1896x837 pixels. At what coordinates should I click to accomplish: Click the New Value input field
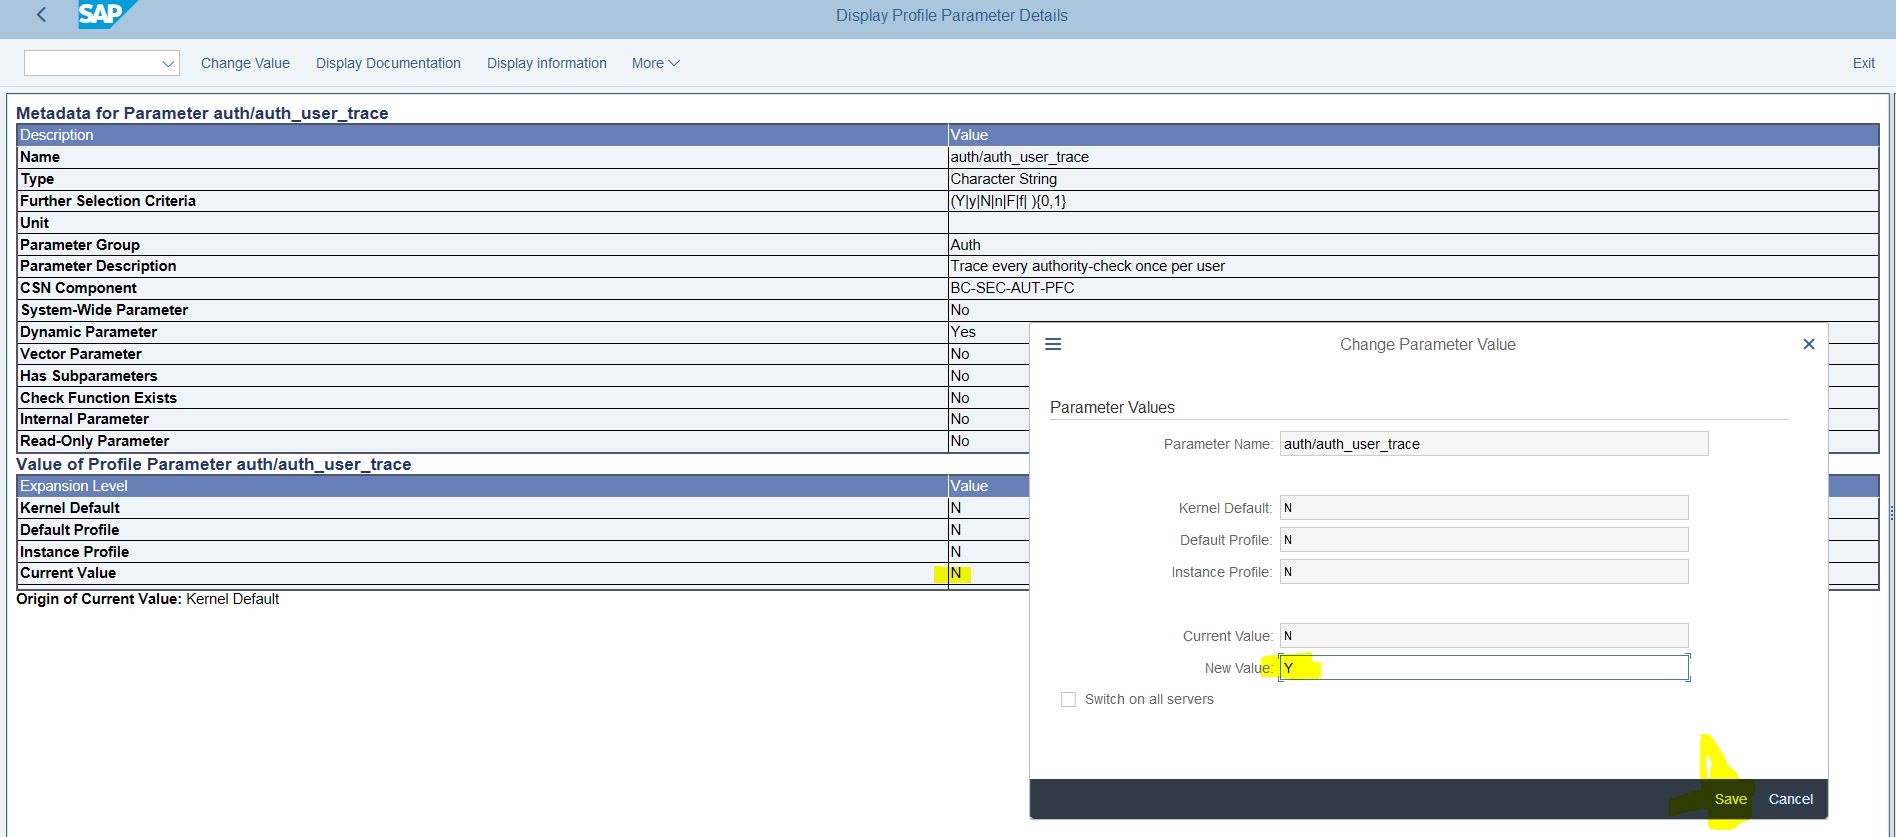tap(1484, 668)
